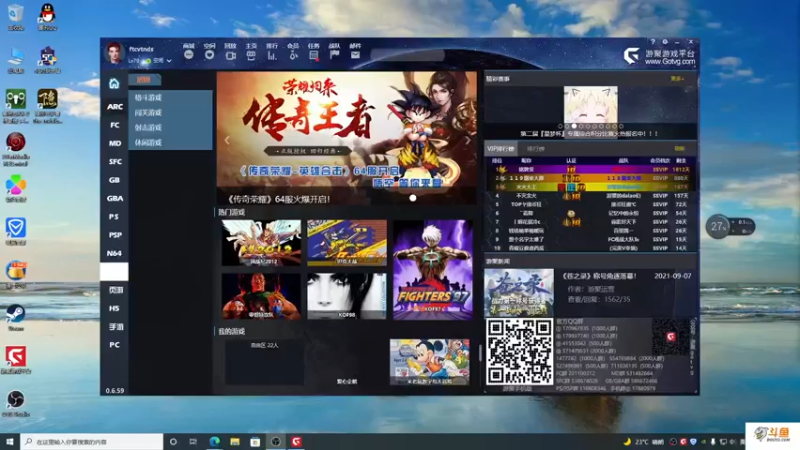Open the KOF98 game thumbnail
Image resolution: width=800 pixels, height=450 pixels.
pos(347,296)
